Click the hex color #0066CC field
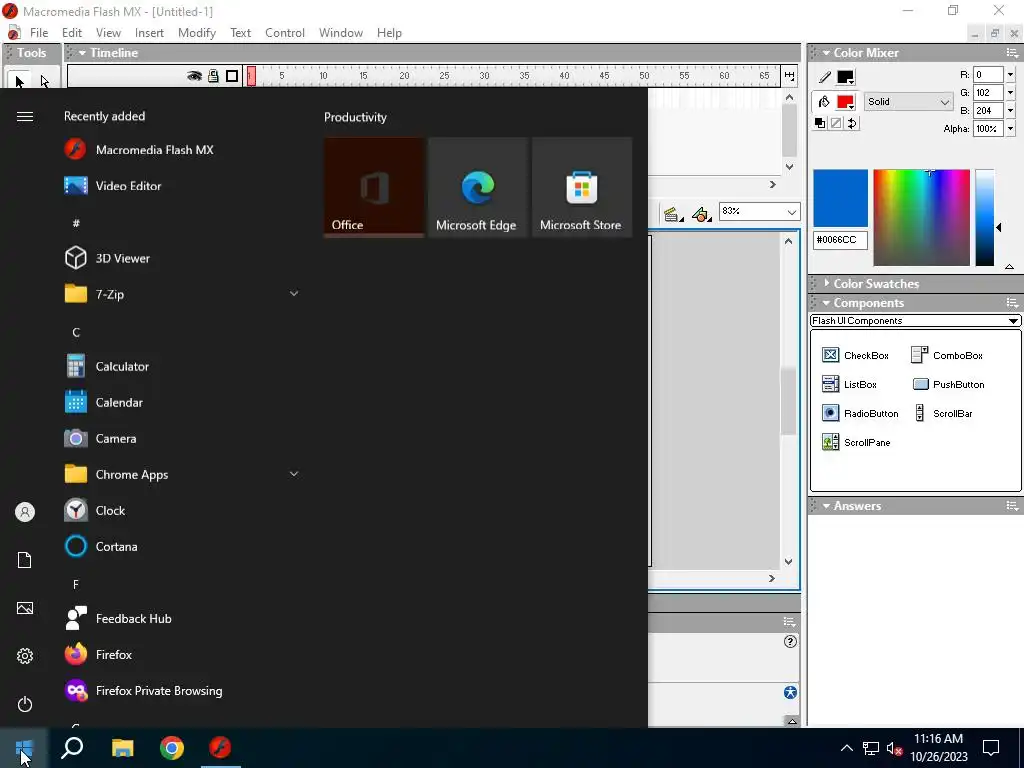This screenshot has width=1024, height=768. [840, 240]
